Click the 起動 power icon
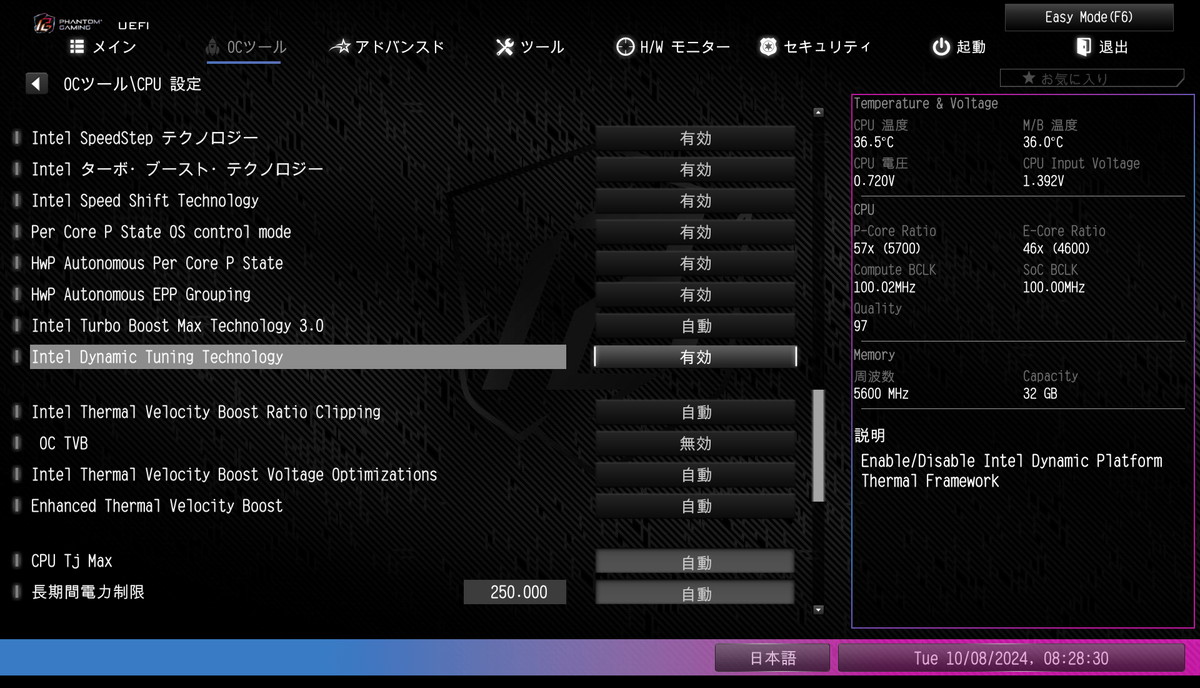This screenshot has height=688, width=1200. pos(941,47)
